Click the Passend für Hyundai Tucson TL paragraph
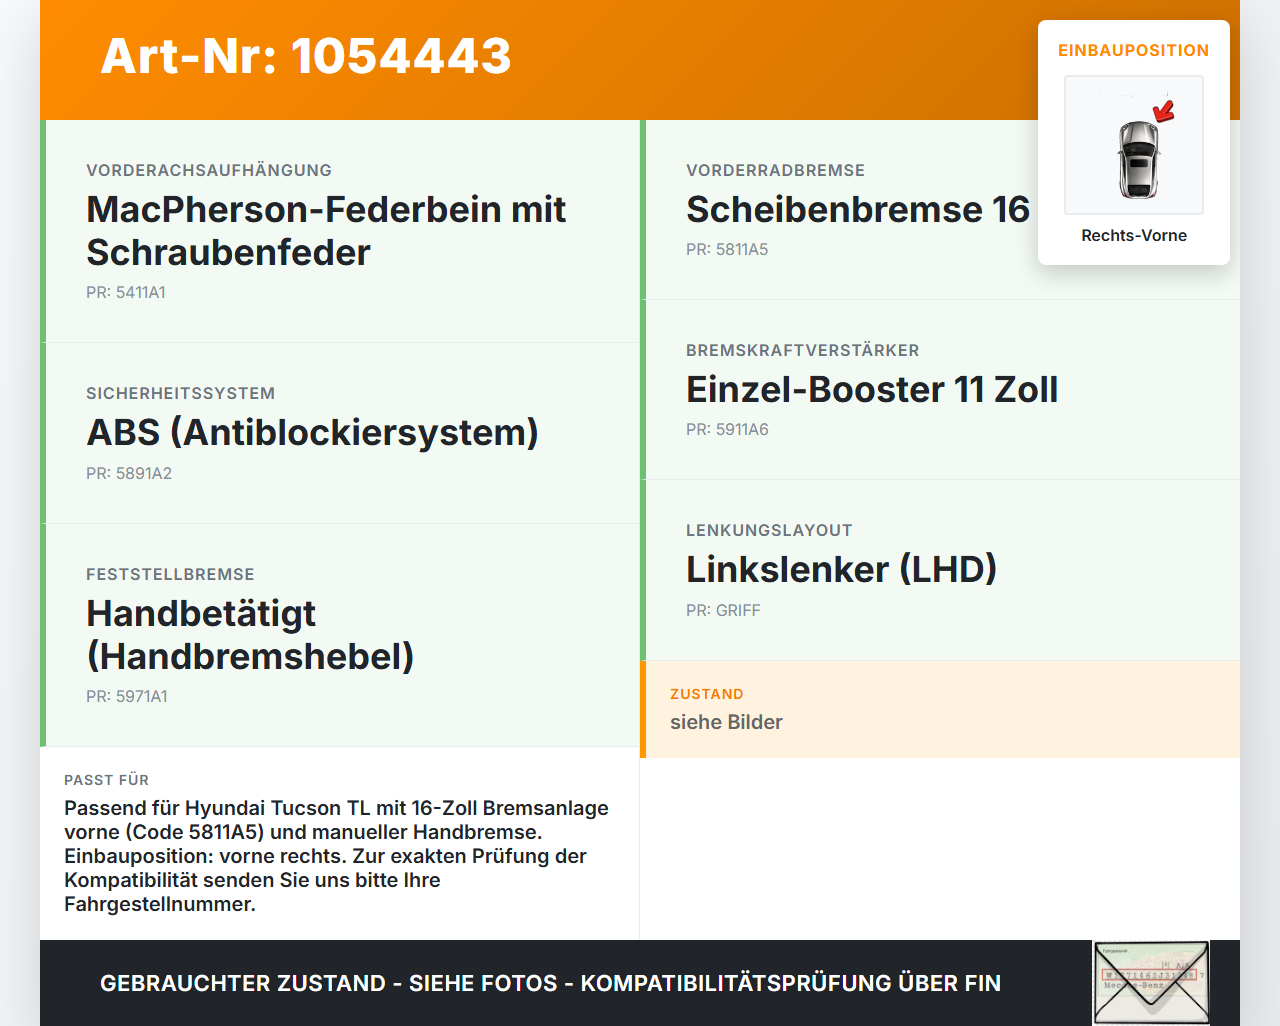Viewport: 1280px width, 1026px height. coord(336,856)
